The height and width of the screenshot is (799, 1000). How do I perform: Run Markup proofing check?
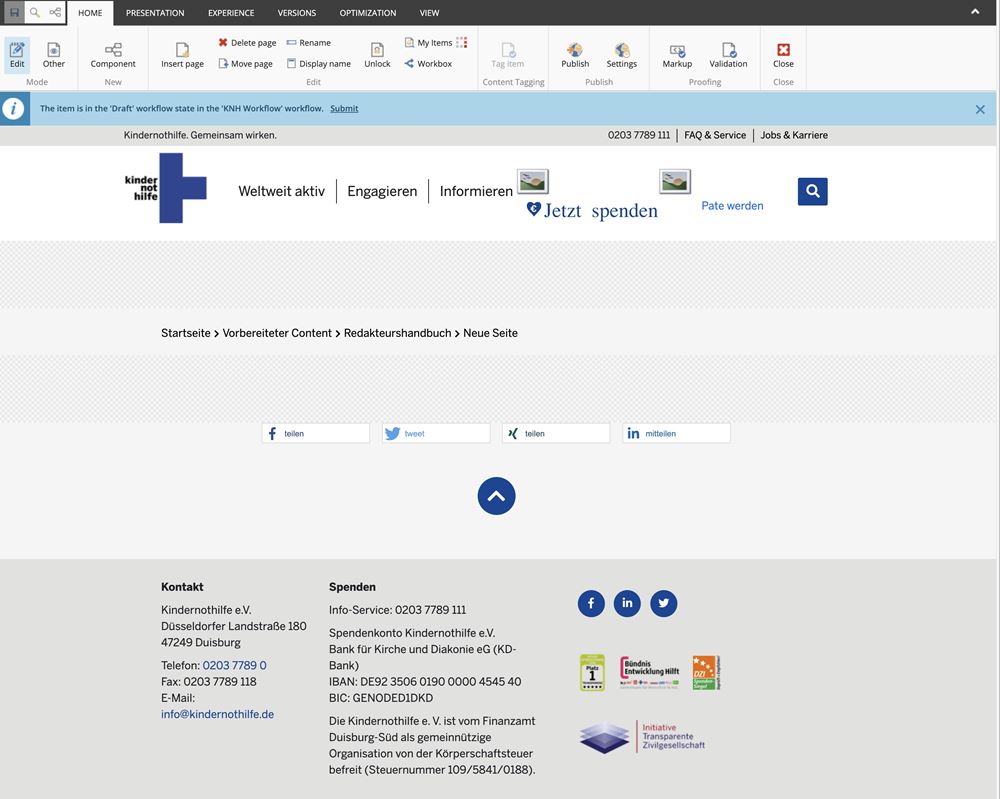click(x=677, y=54)
